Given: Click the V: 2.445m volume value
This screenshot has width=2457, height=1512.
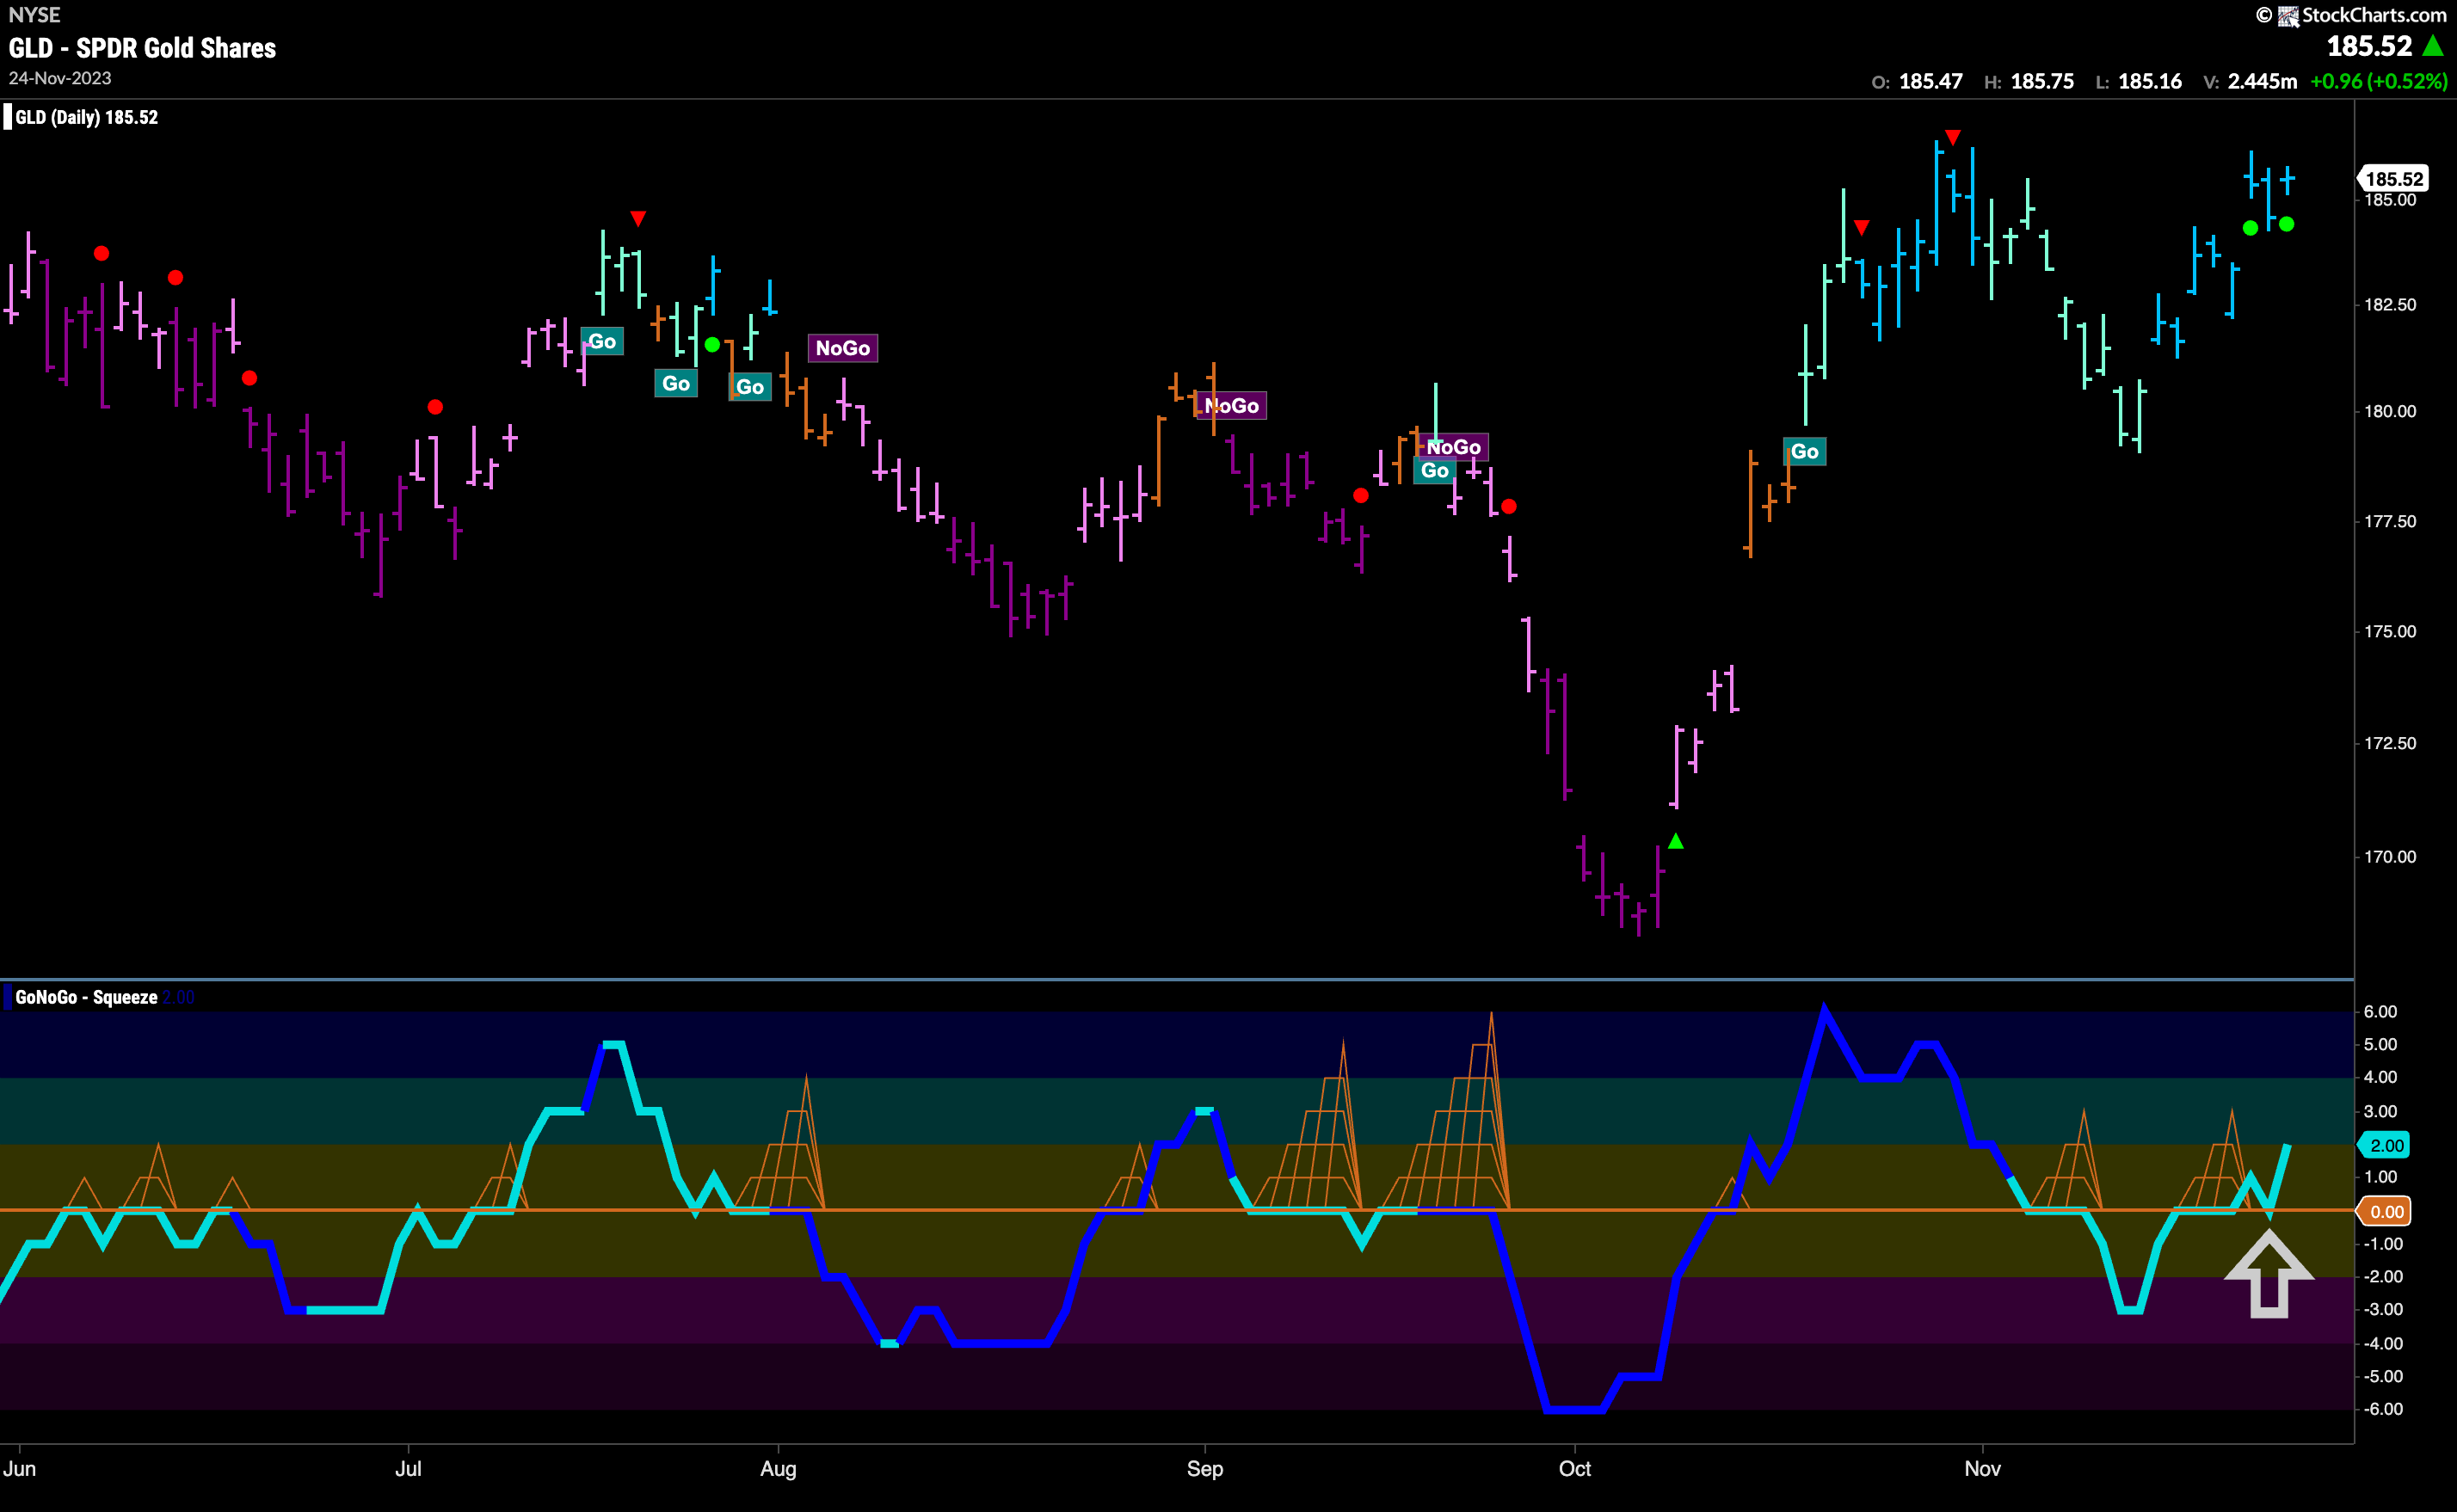Looking at the screenshot, I should (2250, 81).
